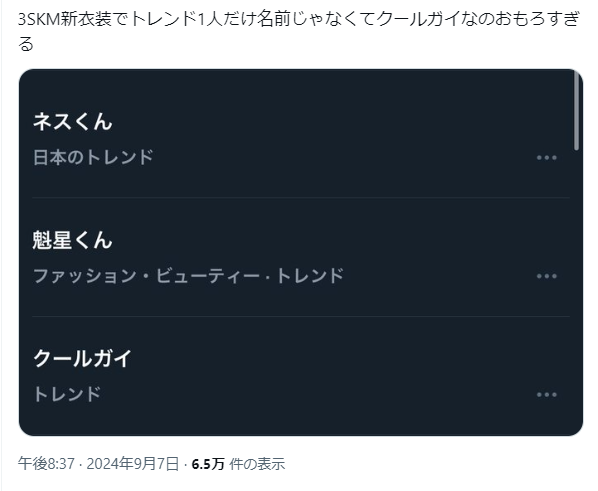
Task: Click the 件の表示 views label
Action: (x=257, y=464)
